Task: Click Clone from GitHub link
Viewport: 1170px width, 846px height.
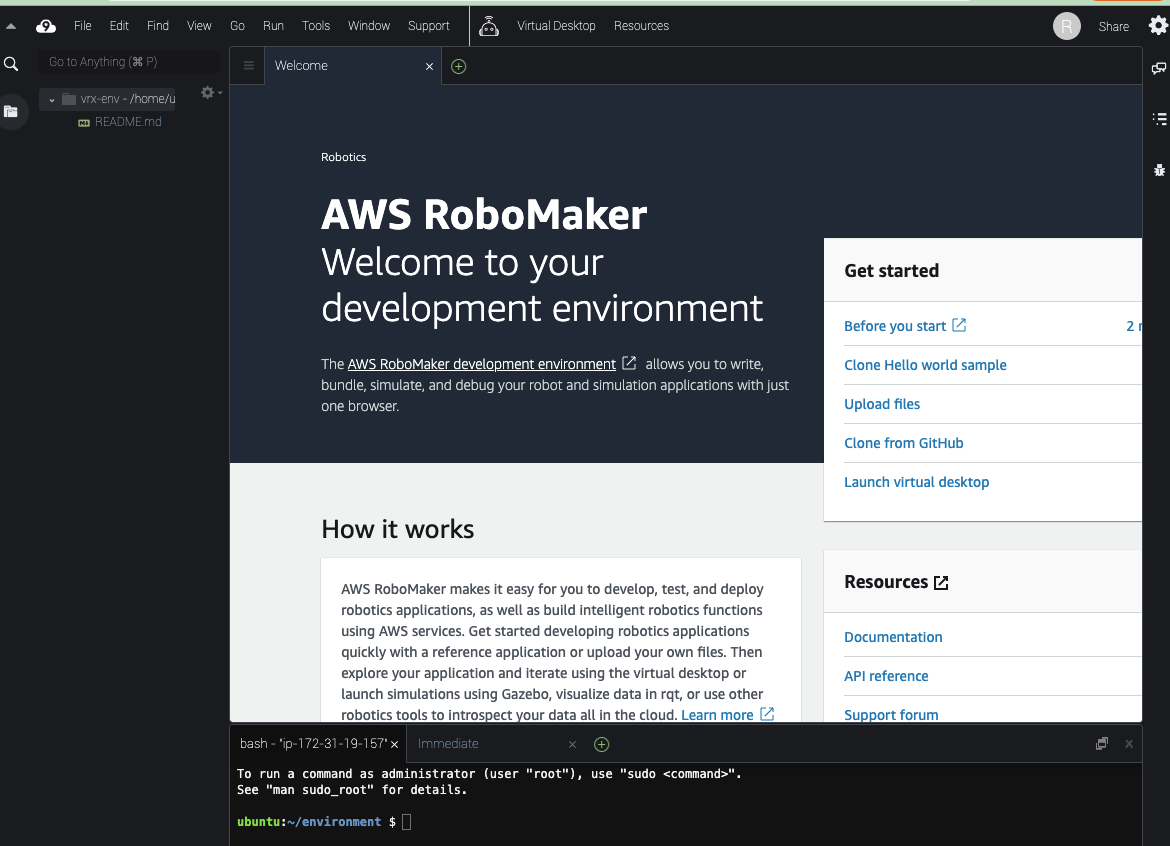Action: coord(904,443)
